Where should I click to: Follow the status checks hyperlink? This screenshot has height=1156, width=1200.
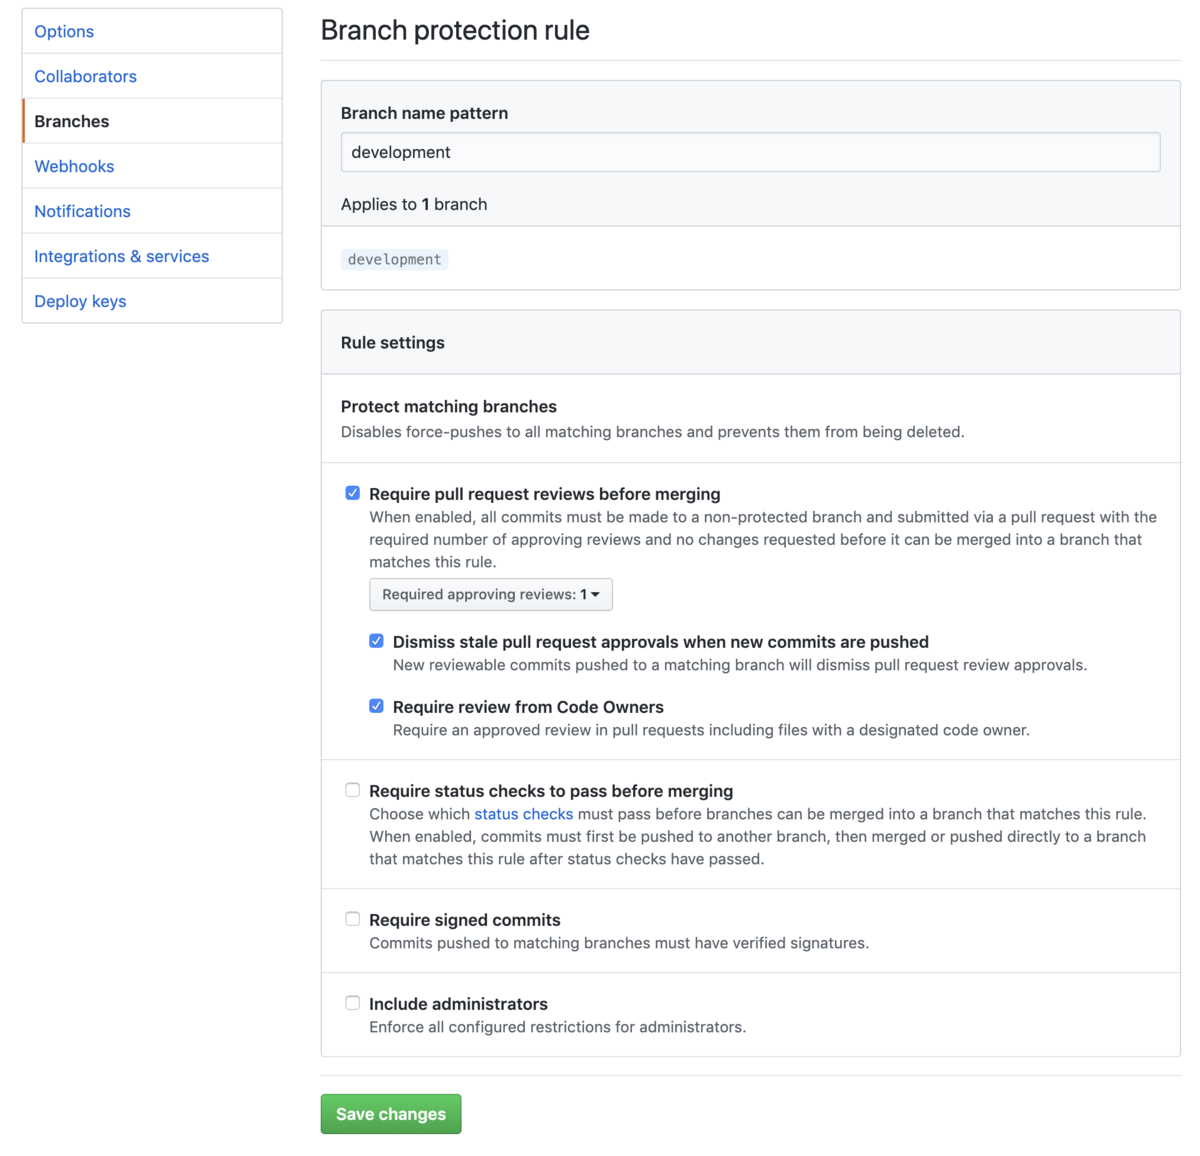tap(523, 814)
